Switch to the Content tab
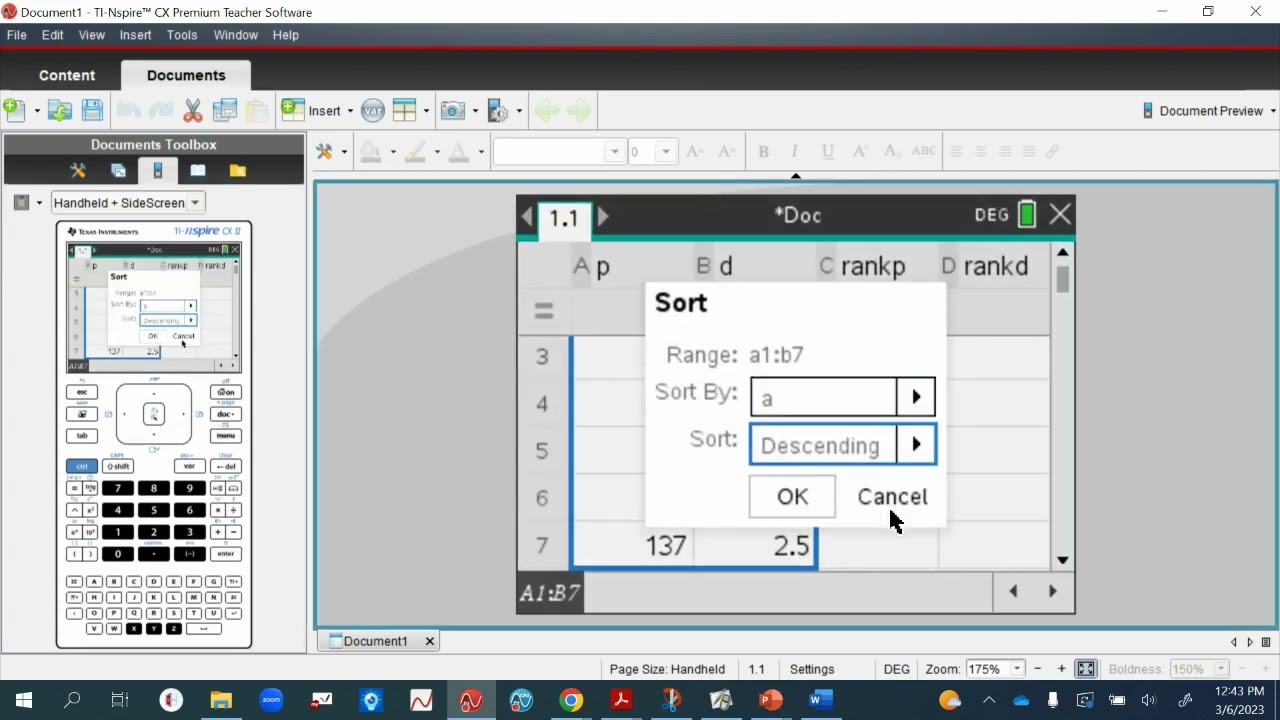The image size is (1280, 720). point(67,75)
